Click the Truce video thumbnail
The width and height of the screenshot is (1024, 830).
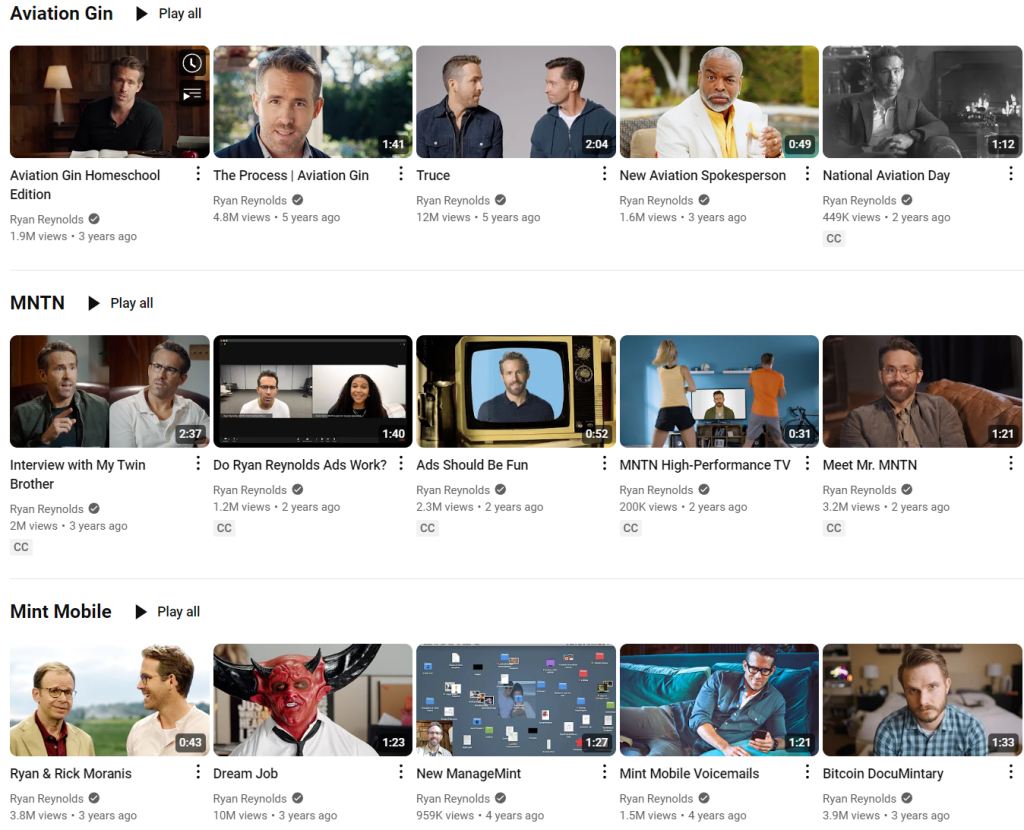pyautogui.click(x=515, y=102)
